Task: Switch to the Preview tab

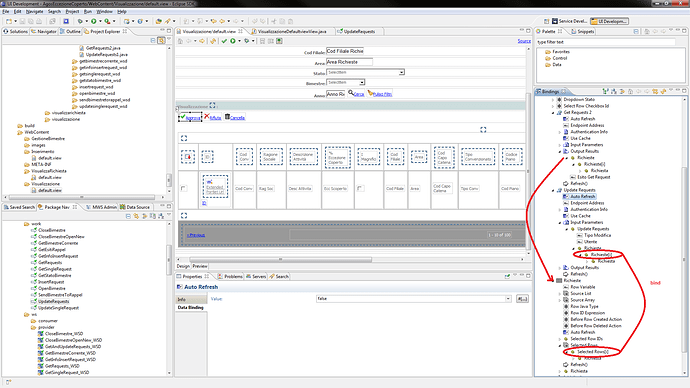Action: 199,266
